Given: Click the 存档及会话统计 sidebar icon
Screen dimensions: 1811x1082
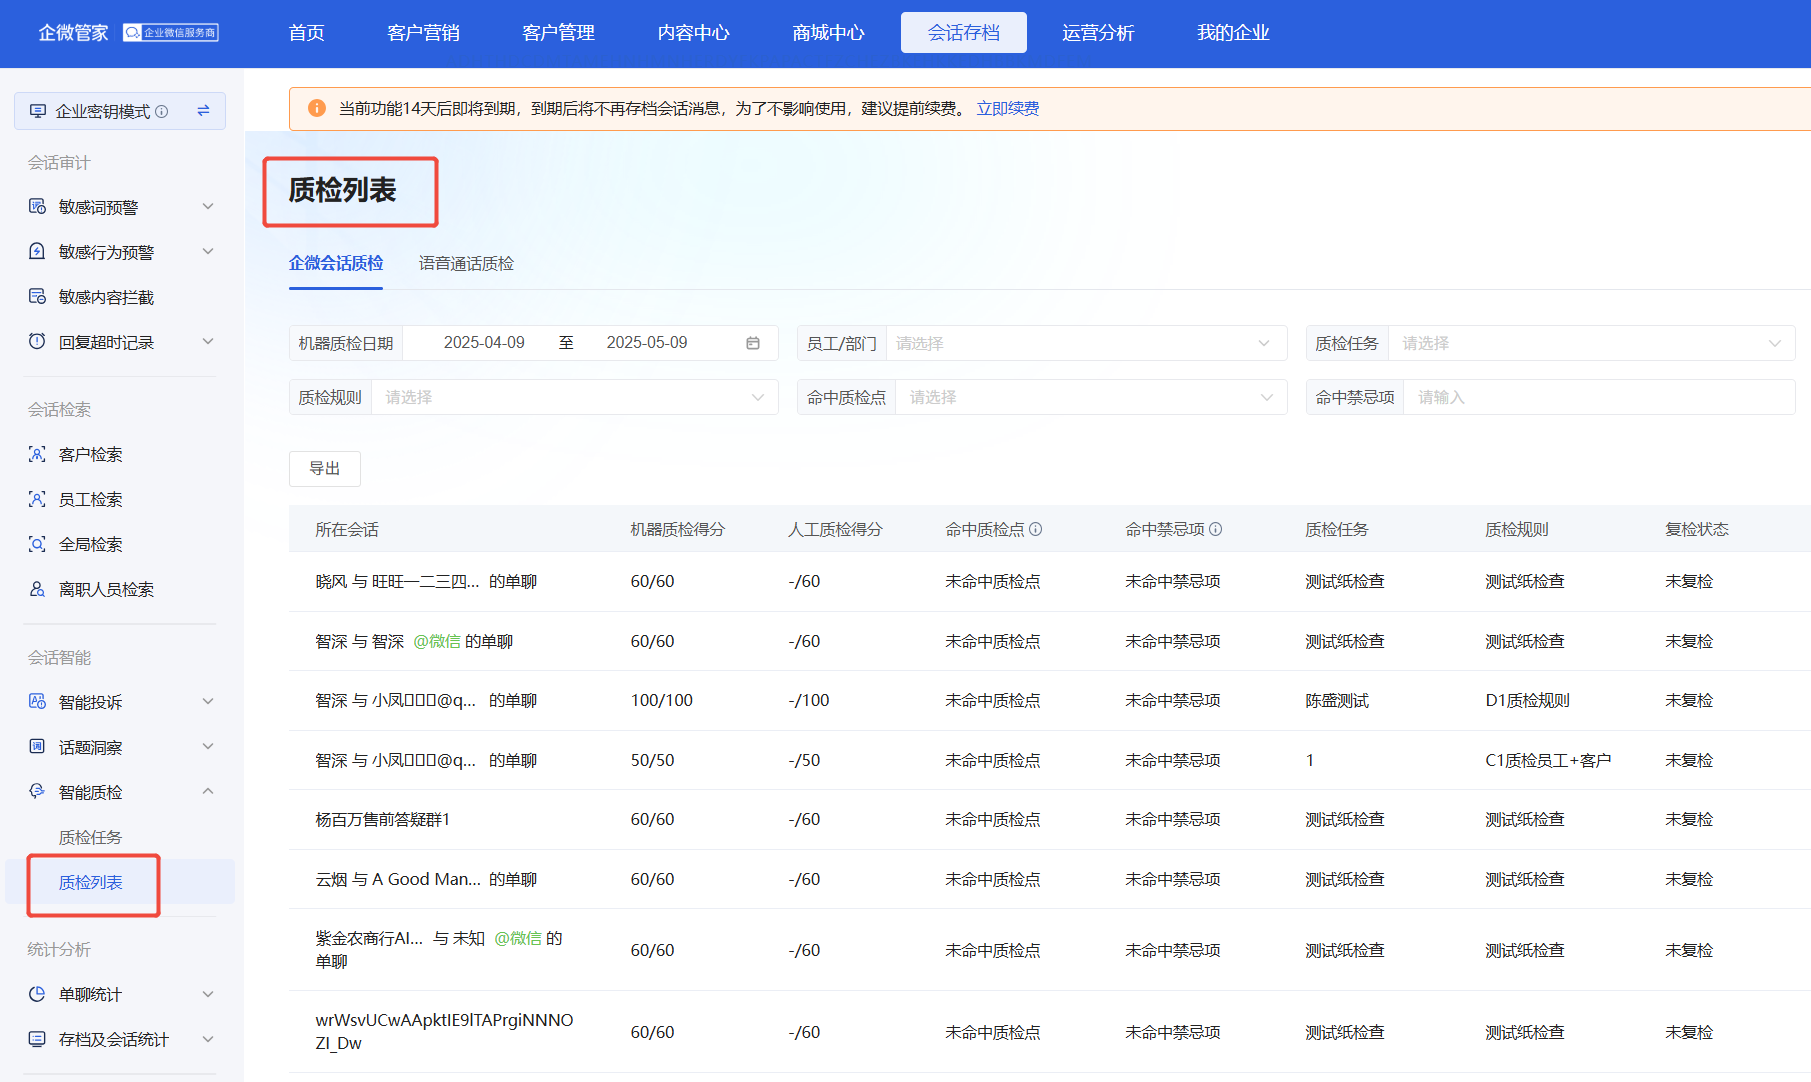Looking at the screenshot, I should [37, 1039].
